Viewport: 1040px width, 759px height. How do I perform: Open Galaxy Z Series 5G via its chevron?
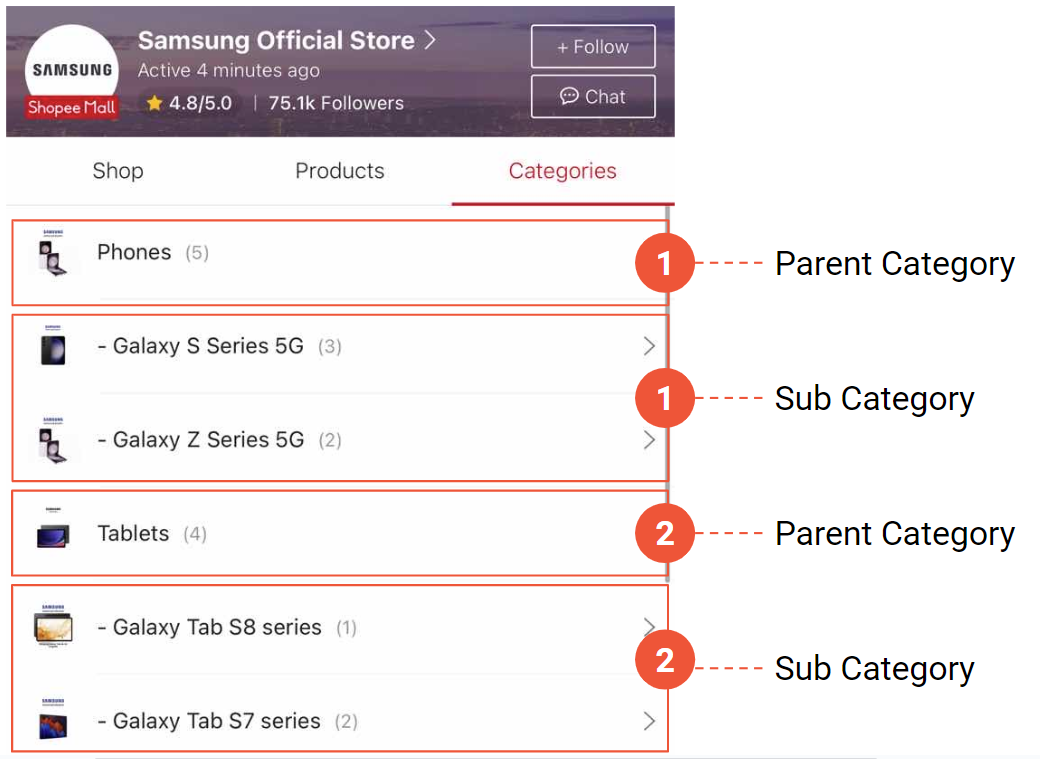tap(649, 440)
